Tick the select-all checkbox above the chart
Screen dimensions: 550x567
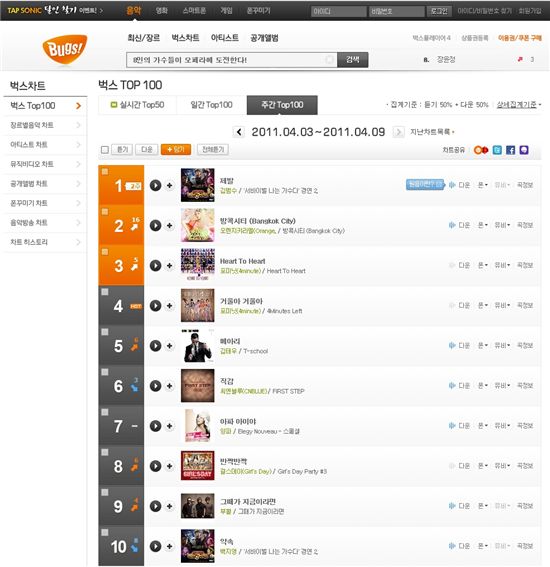tap(105, 150)
